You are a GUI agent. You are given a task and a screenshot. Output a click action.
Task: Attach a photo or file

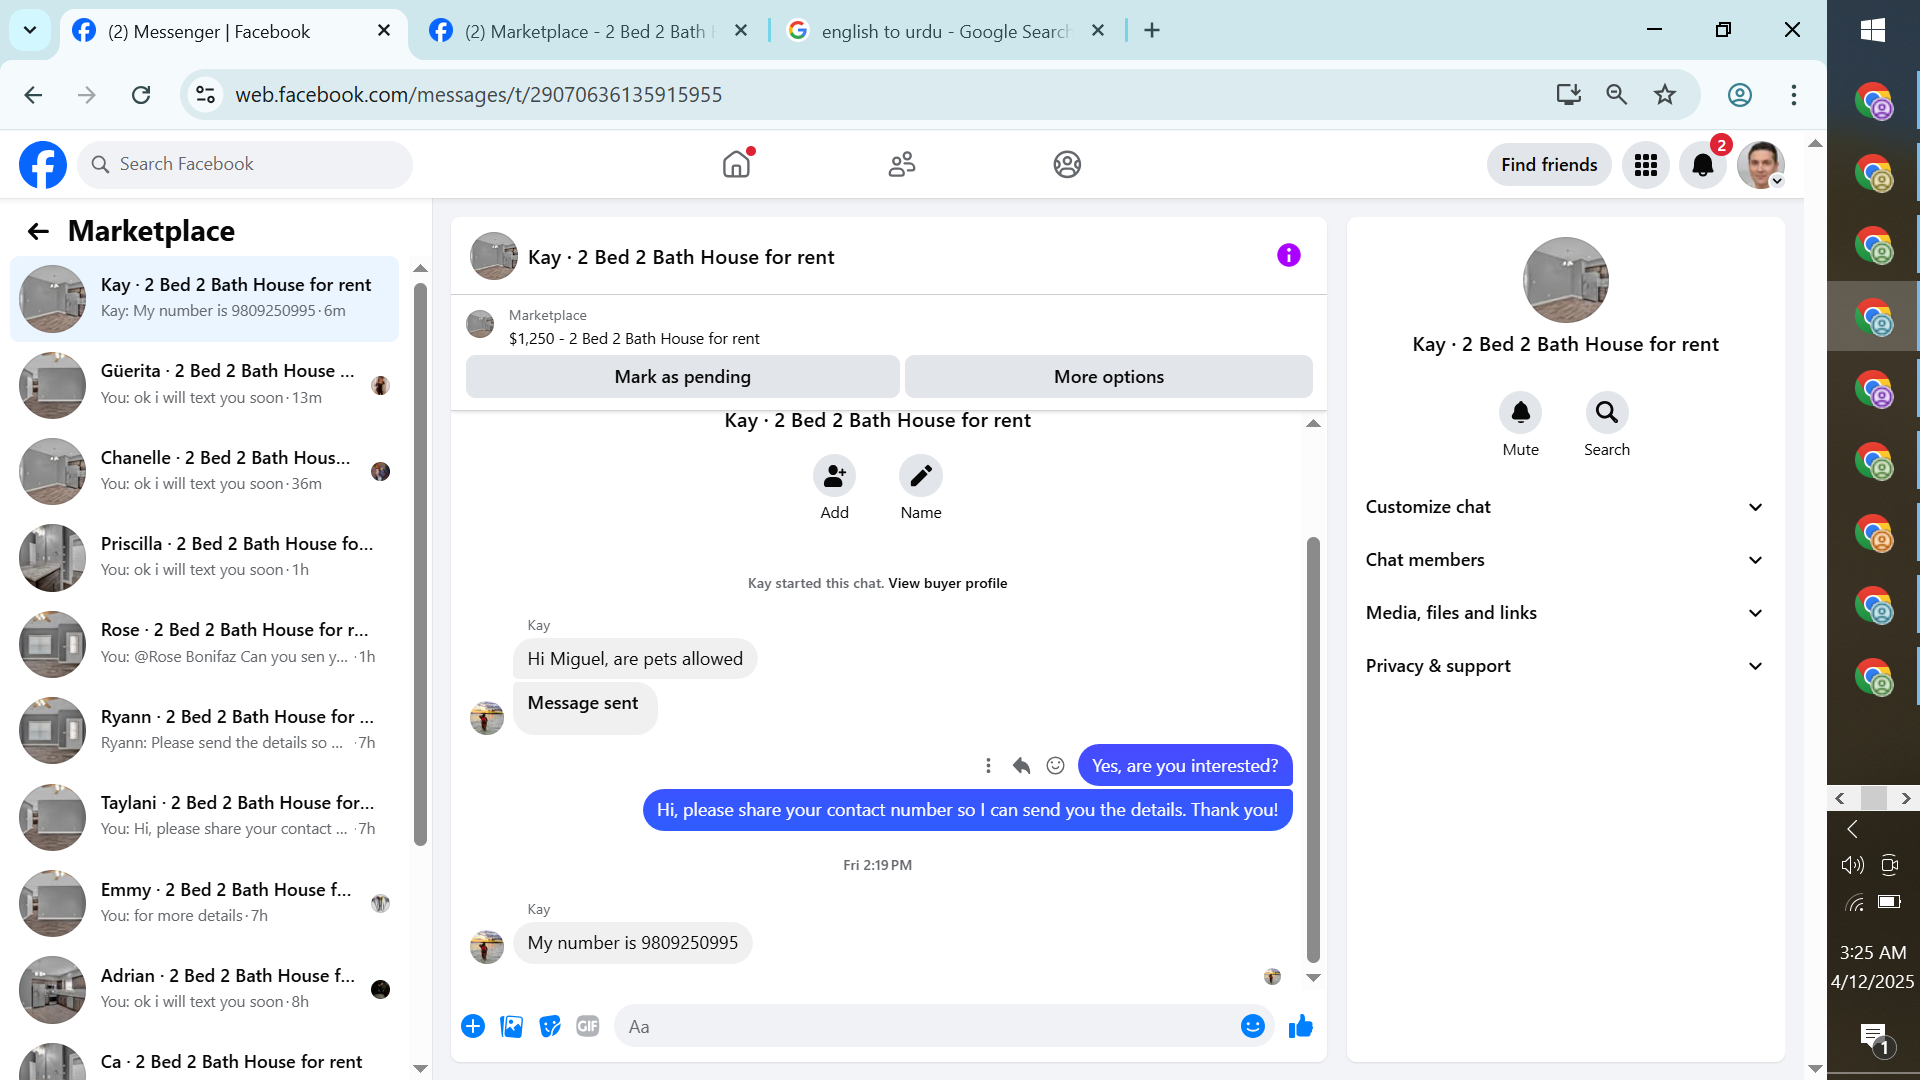click(x=511, y=1026)
